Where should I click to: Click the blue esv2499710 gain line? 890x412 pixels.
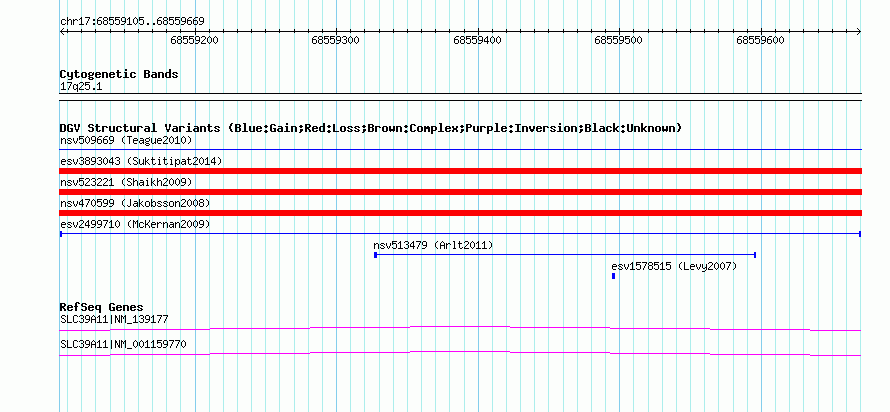pyautogui.click(x=461, y=233)
